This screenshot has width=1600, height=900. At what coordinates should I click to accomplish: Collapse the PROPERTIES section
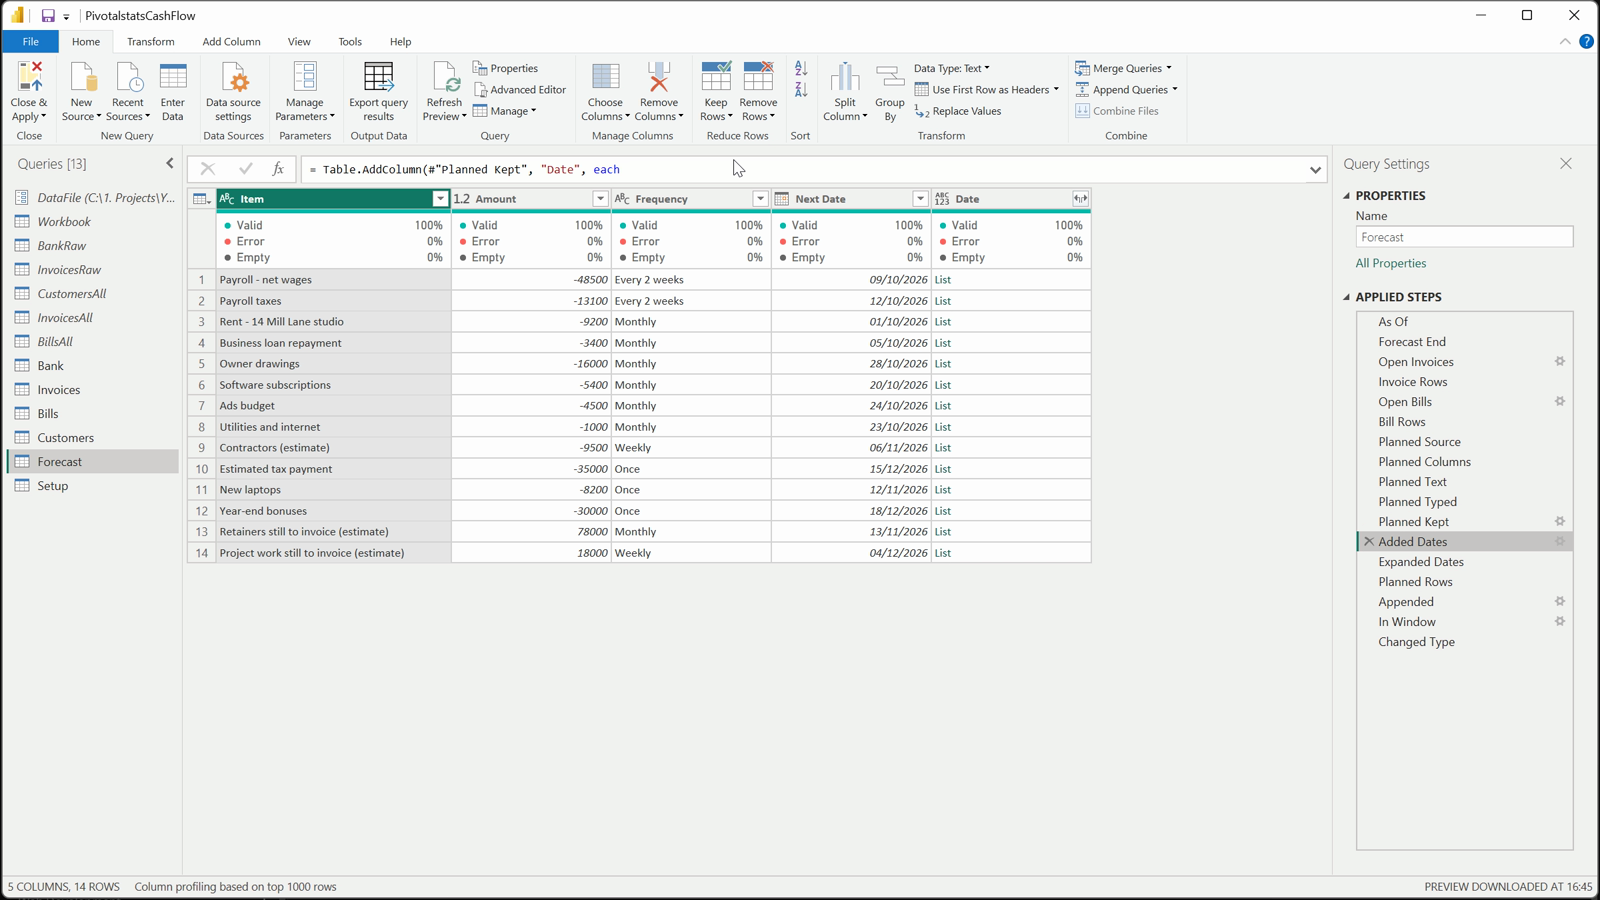click(1347, 196)
